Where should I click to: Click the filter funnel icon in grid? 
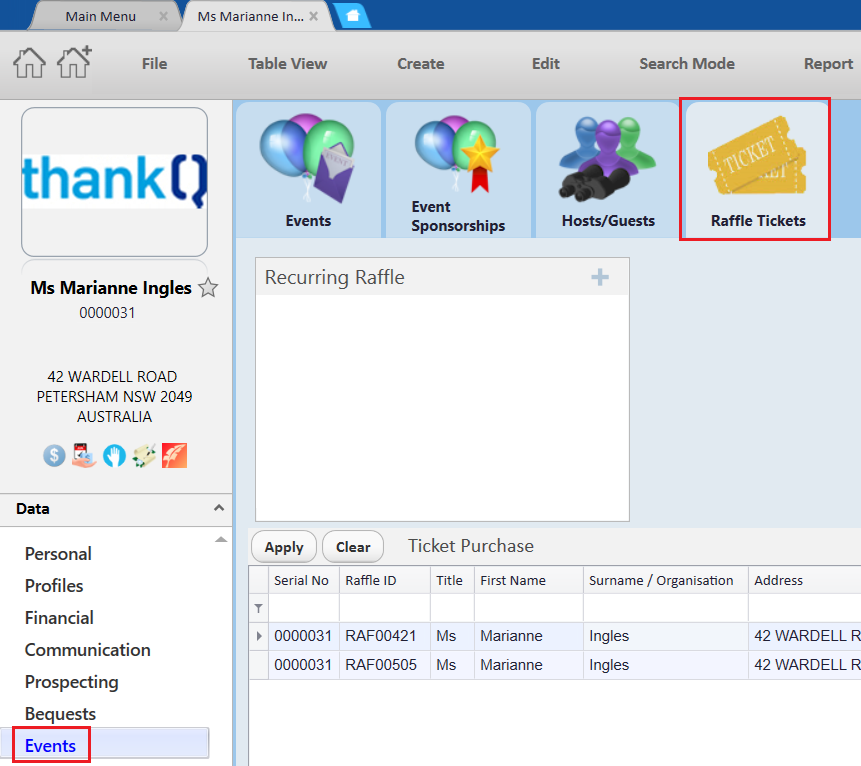click(x=258, y=608)
